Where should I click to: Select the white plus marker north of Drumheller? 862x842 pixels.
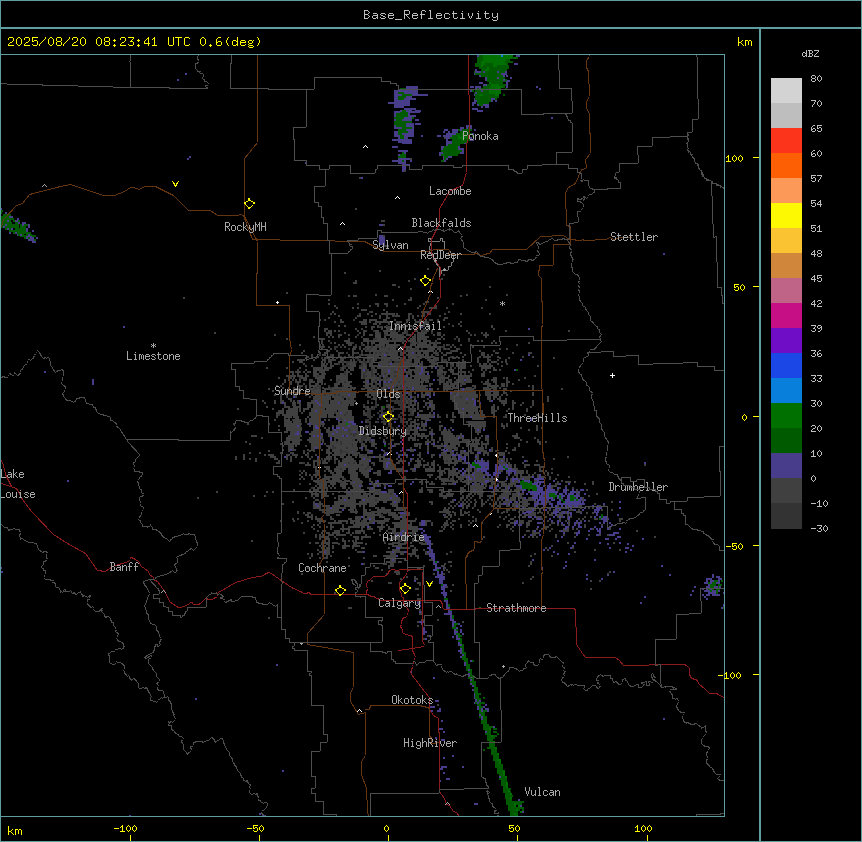612,375
